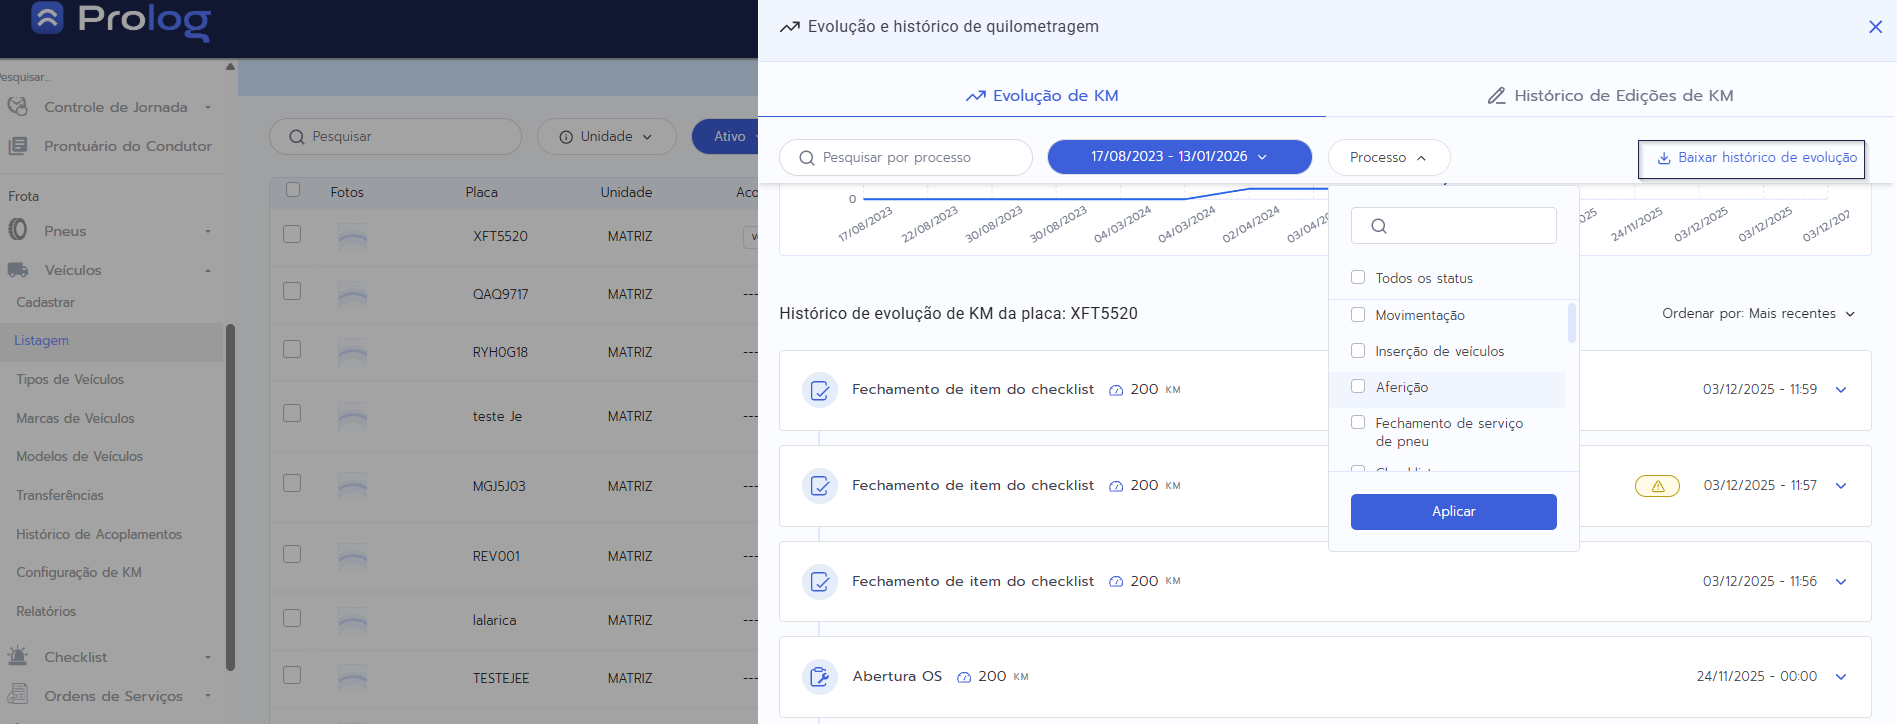Image resolution: width=1897 pixels, height=724 pixels.
Task: Open the Ordenar por Mais recentes dropdown
Action: (x=1758, y=314)
